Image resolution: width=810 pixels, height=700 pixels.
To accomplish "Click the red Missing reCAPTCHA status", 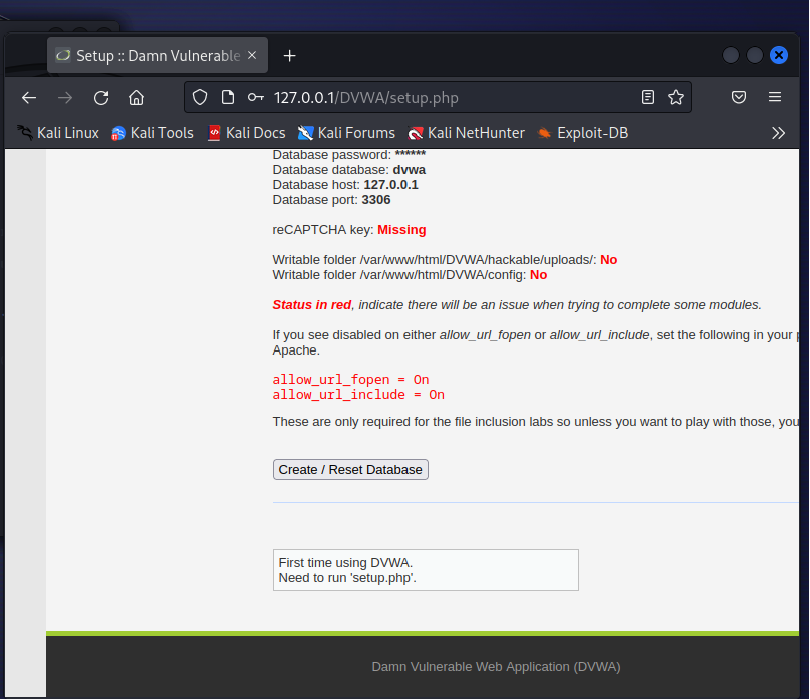I will click(x=401, y=230).
